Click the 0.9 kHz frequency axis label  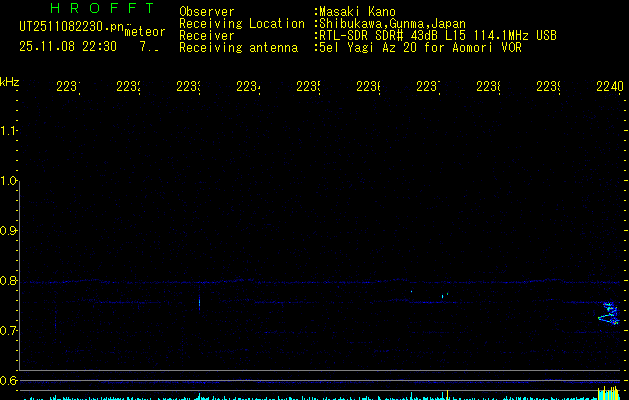click(x=10, y=231)
